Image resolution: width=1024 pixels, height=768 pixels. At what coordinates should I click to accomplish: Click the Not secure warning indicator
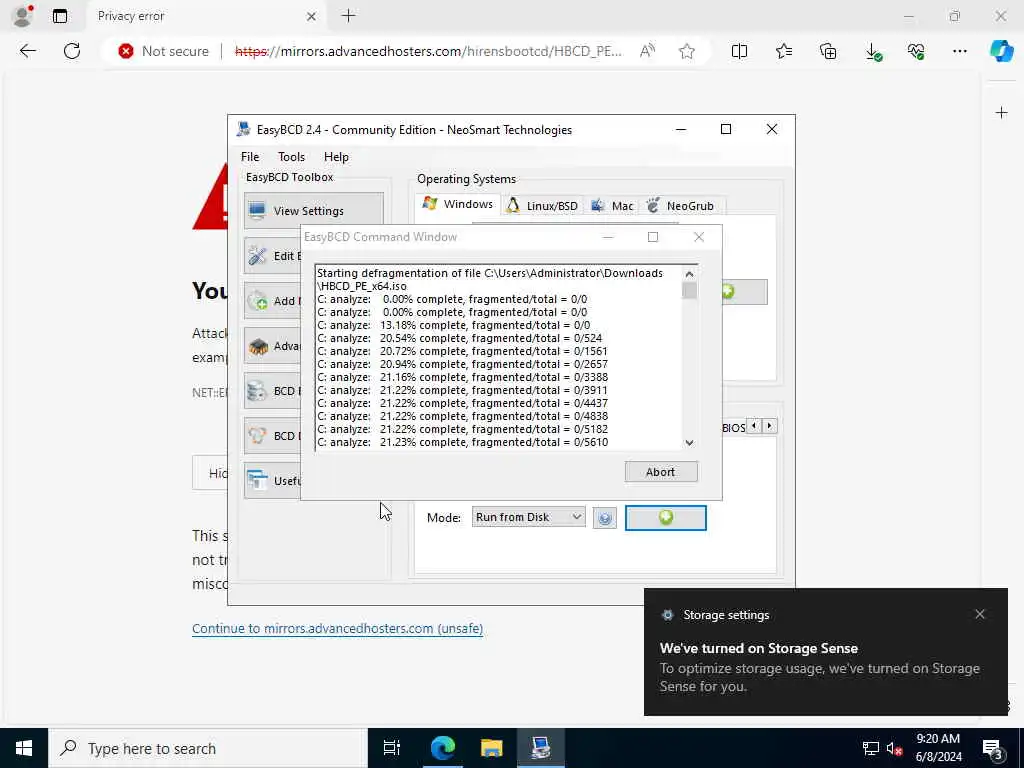163,51
